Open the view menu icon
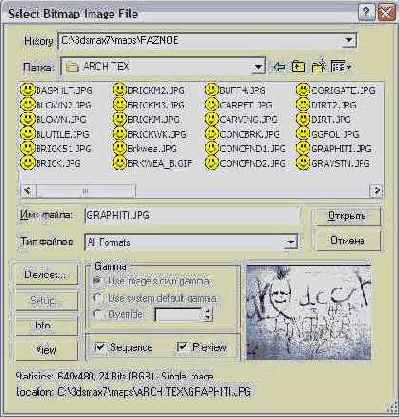Viewport: 399px width, 417px height. (341, 67)
